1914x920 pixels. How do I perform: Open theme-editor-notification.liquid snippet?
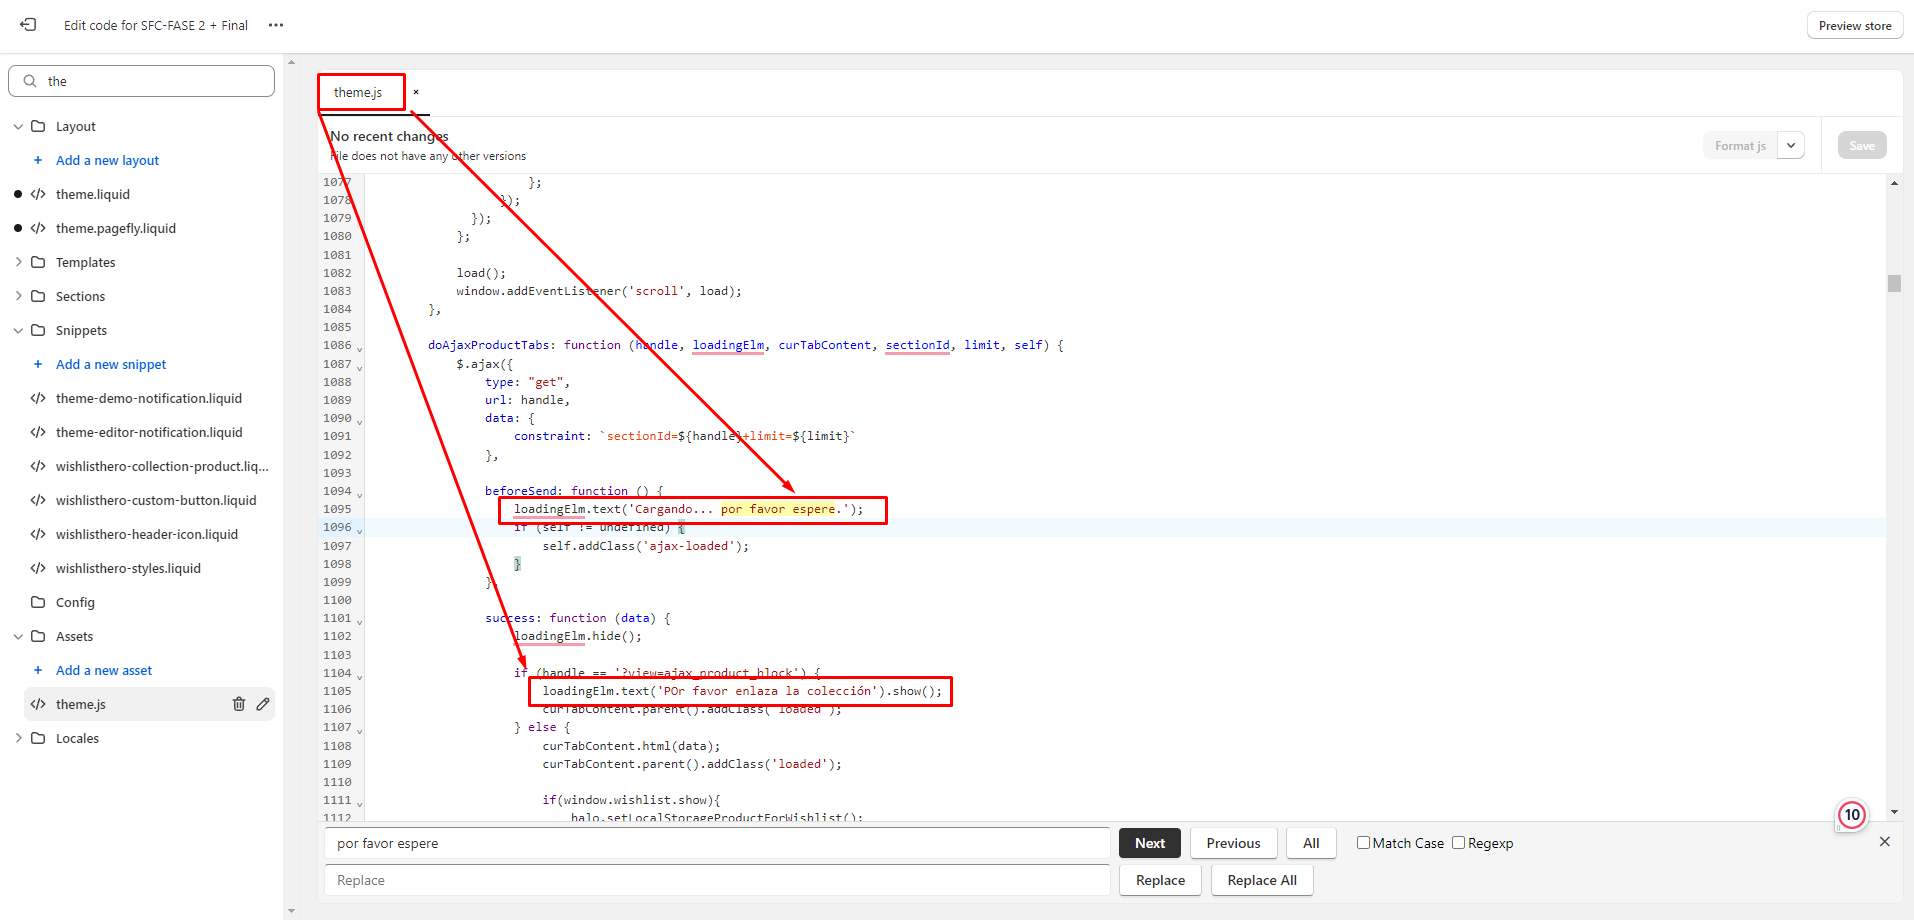pos(149,432)
